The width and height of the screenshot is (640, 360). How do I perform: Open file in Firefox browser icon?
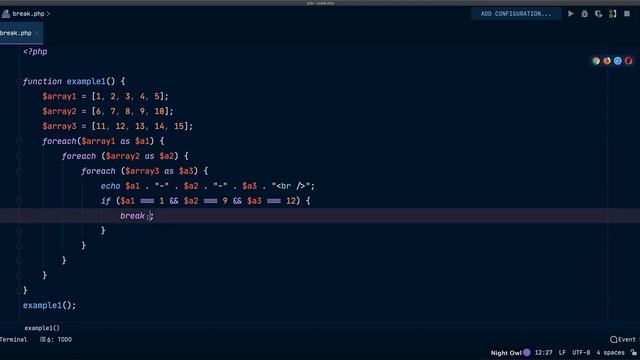pyautogui.click(x=607, y=61)
